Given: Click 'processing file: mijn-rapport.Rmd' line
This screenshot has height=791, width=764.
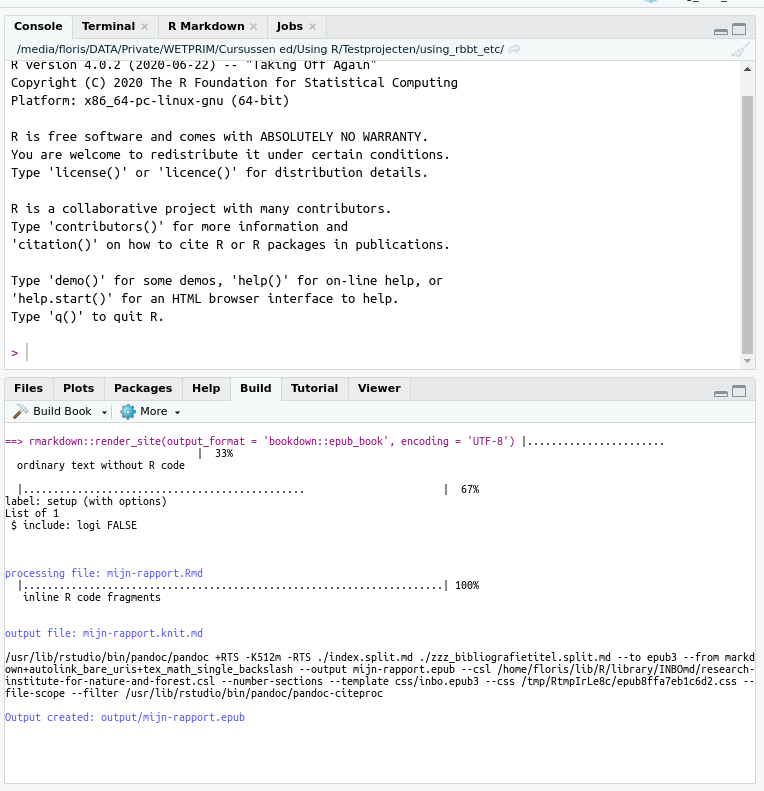Looking at the screenshot, I should tap(104, 573).
